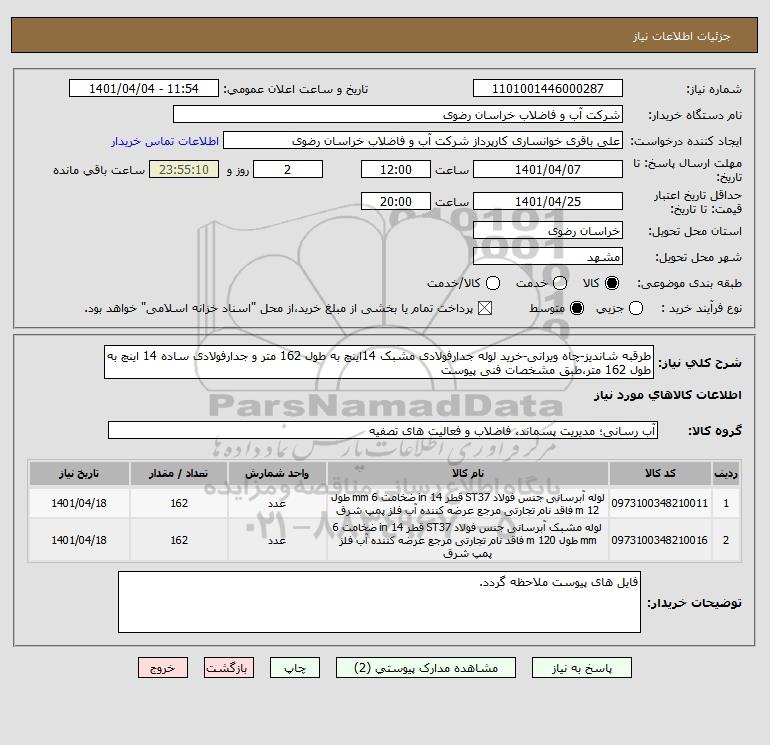Click the نام کالا column header

tap(468, 473)
